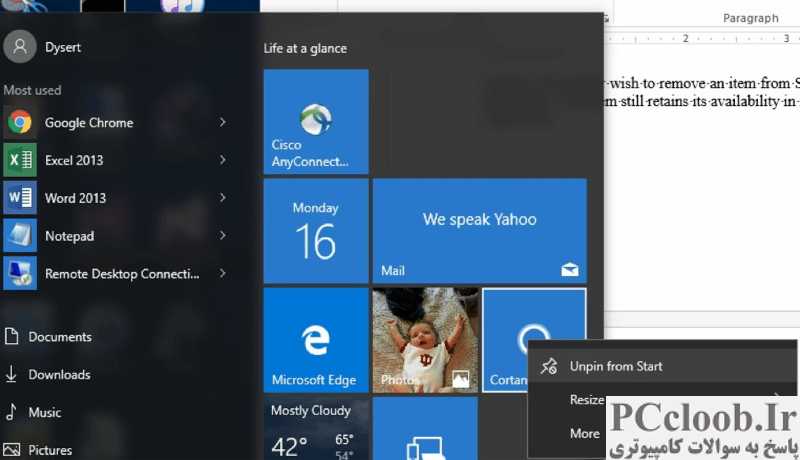Launch Excel 2013 from the list

pos(115,160)
